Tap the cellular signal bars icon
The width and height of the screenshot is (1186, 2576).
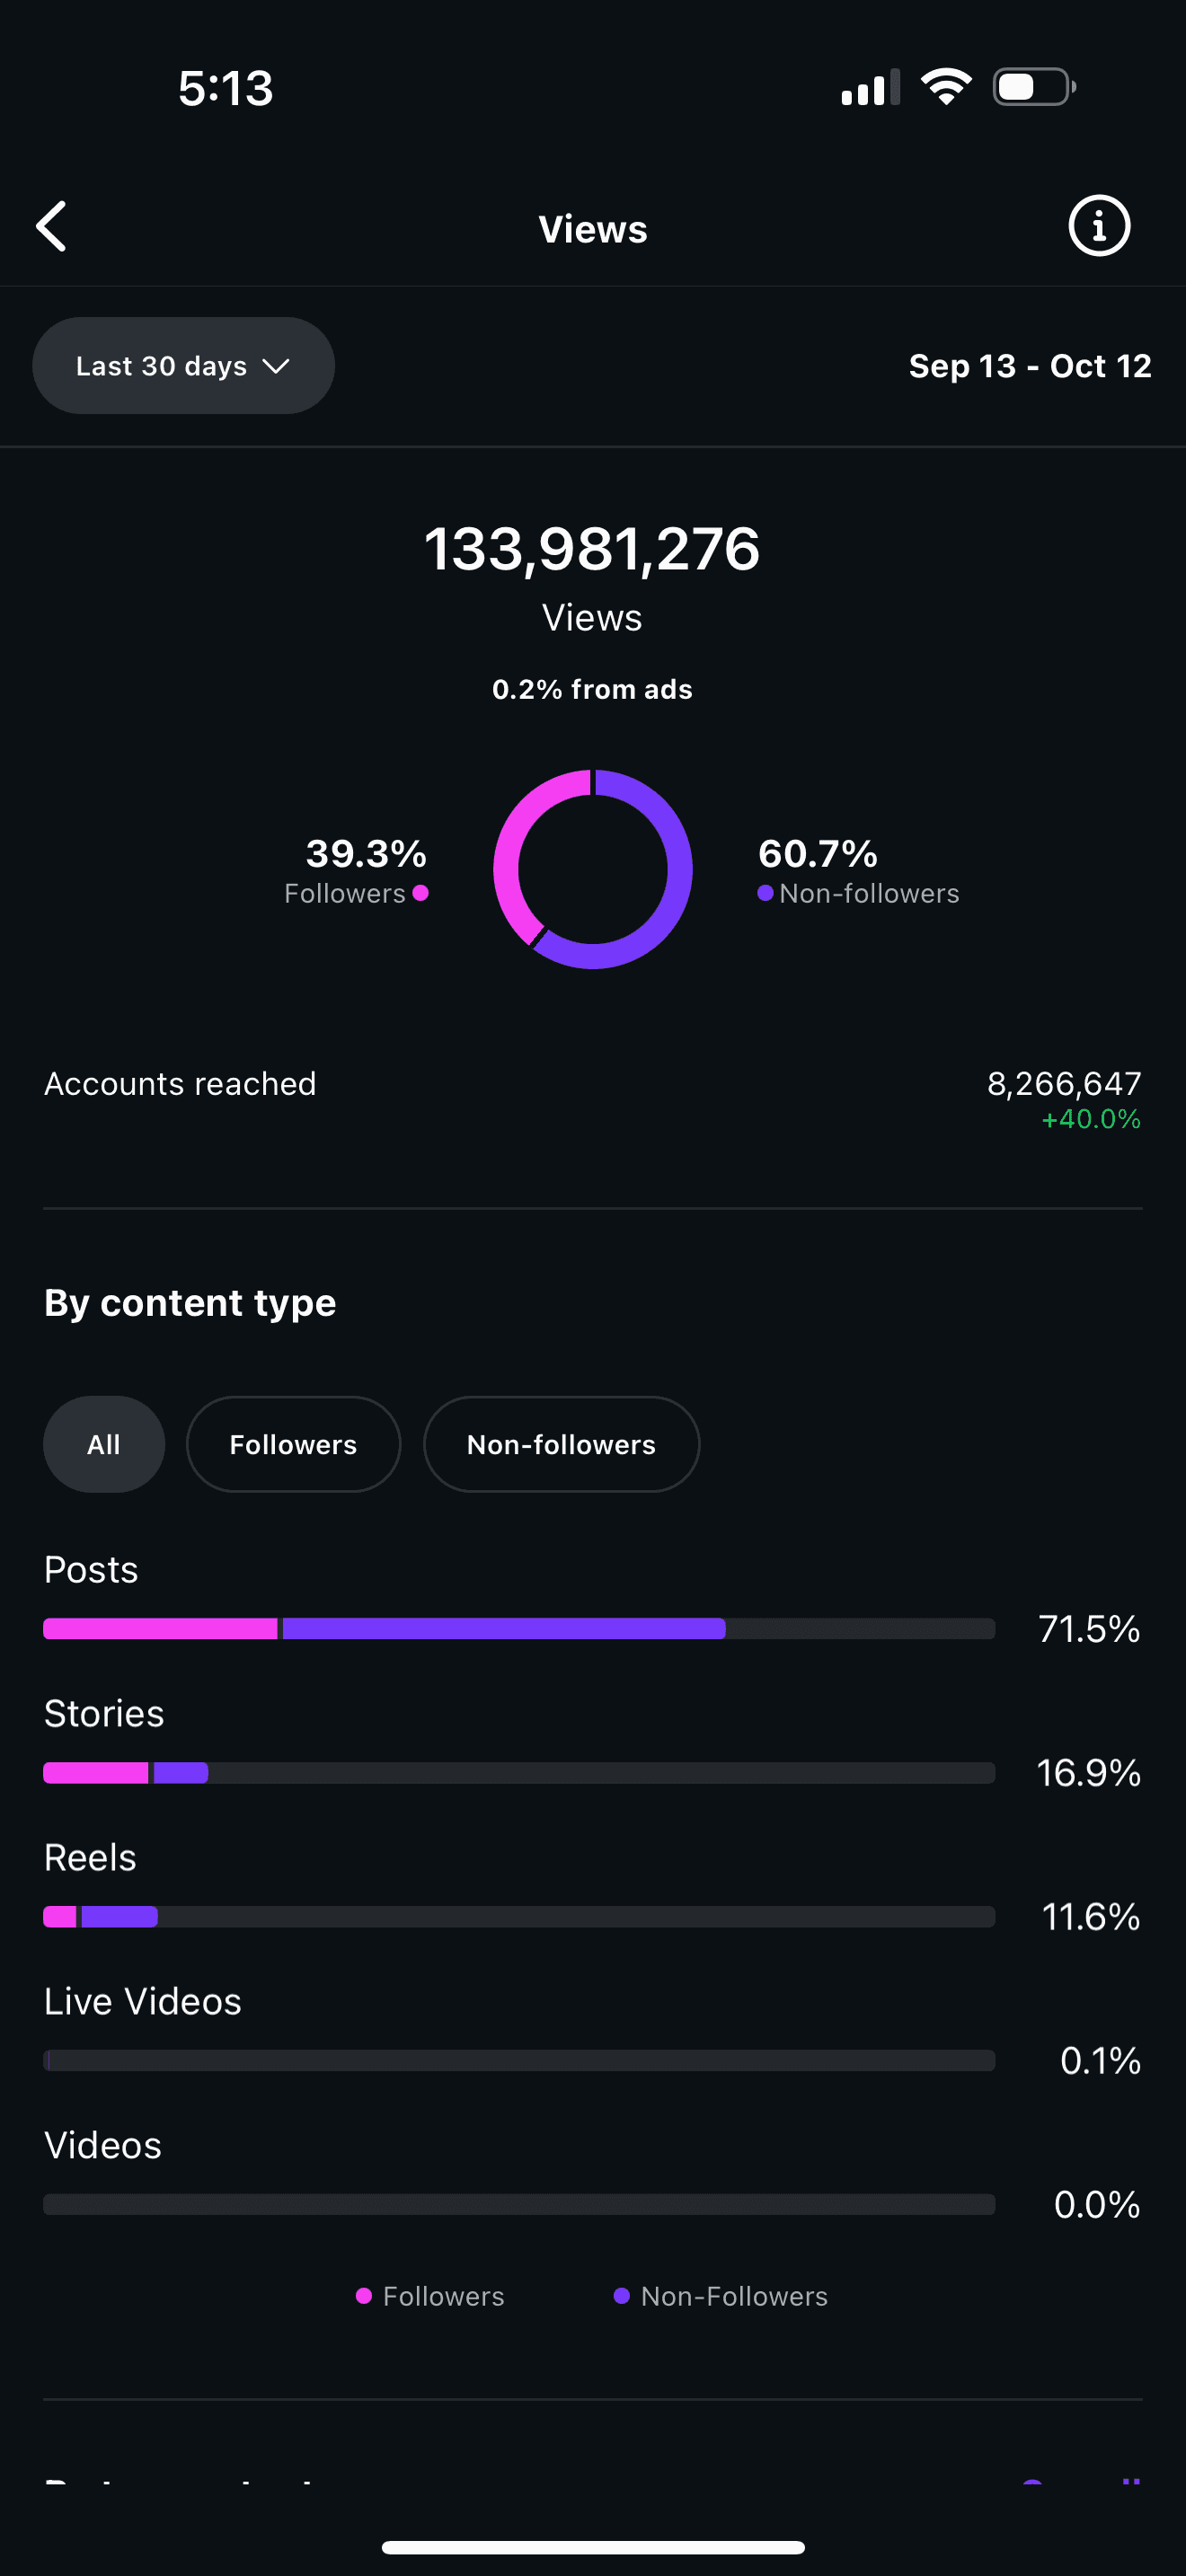click(870, 88)
